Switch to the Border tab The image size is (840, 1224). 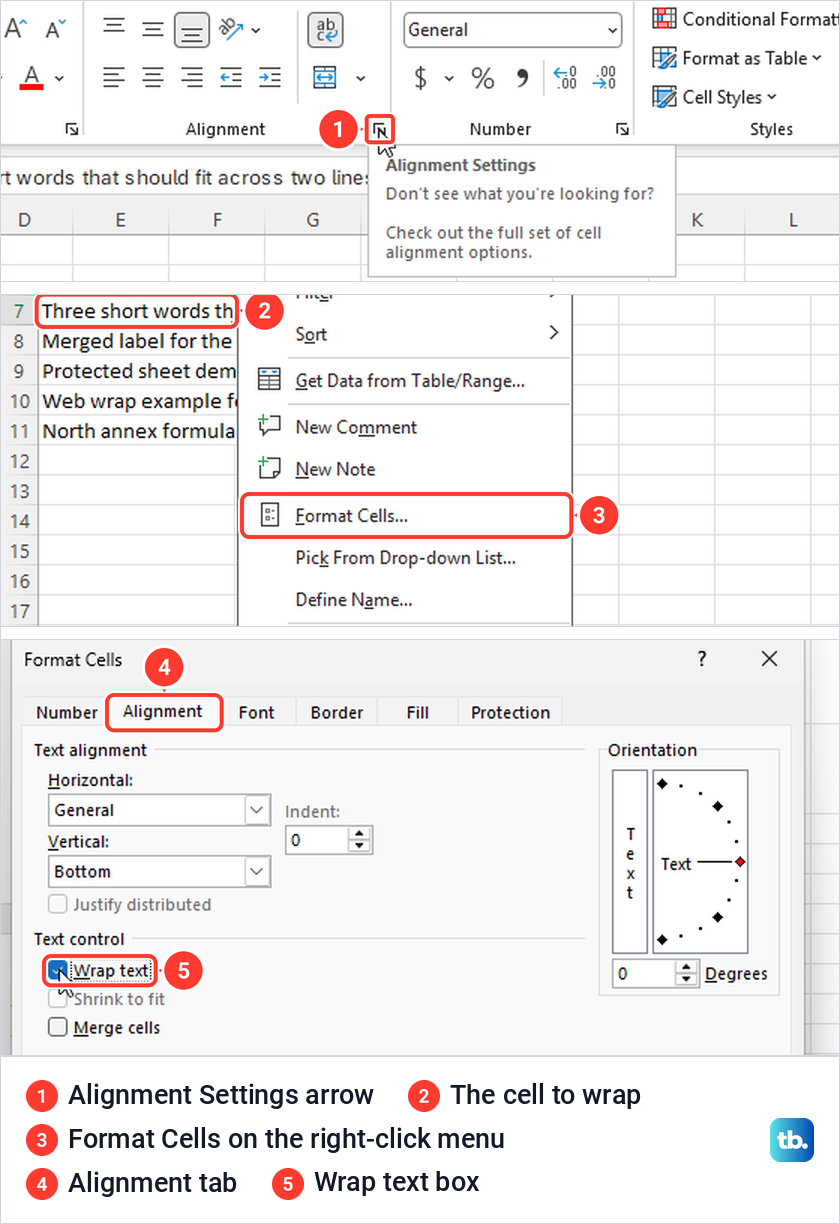(337, 712)
